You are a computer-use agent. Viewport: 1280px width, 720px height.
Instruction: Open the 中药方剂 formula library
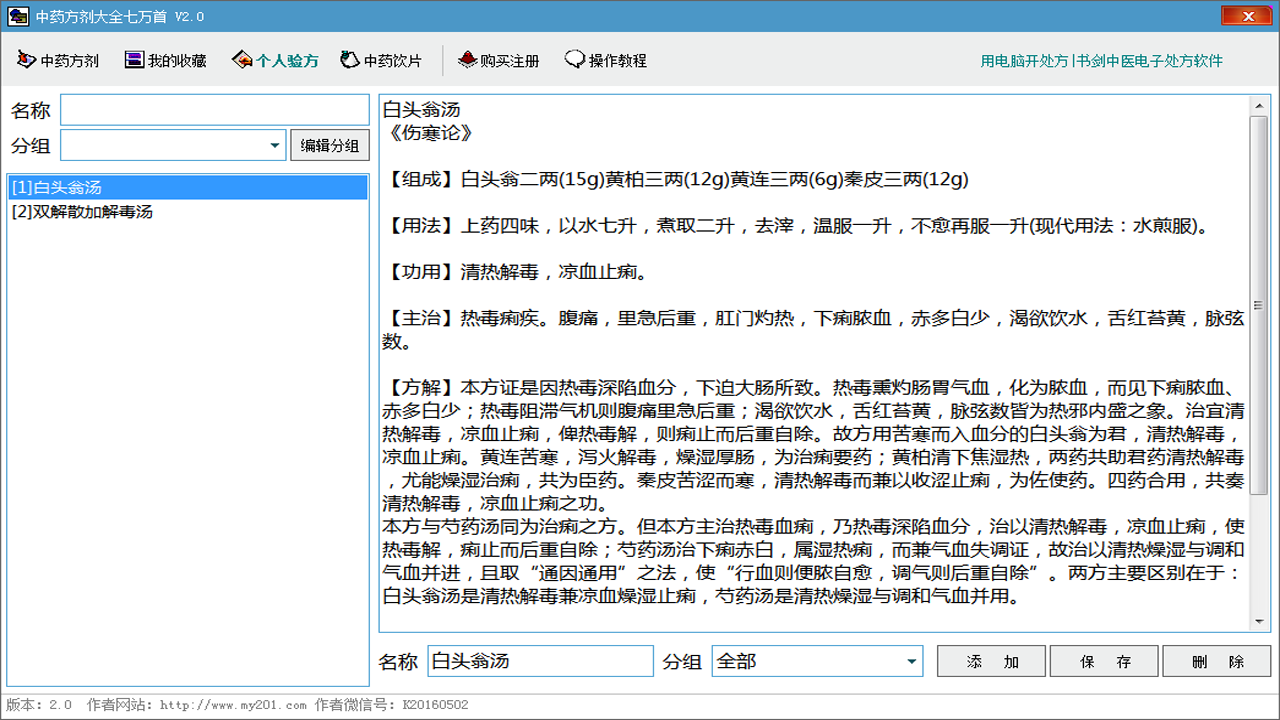click(x=57, y=60)
